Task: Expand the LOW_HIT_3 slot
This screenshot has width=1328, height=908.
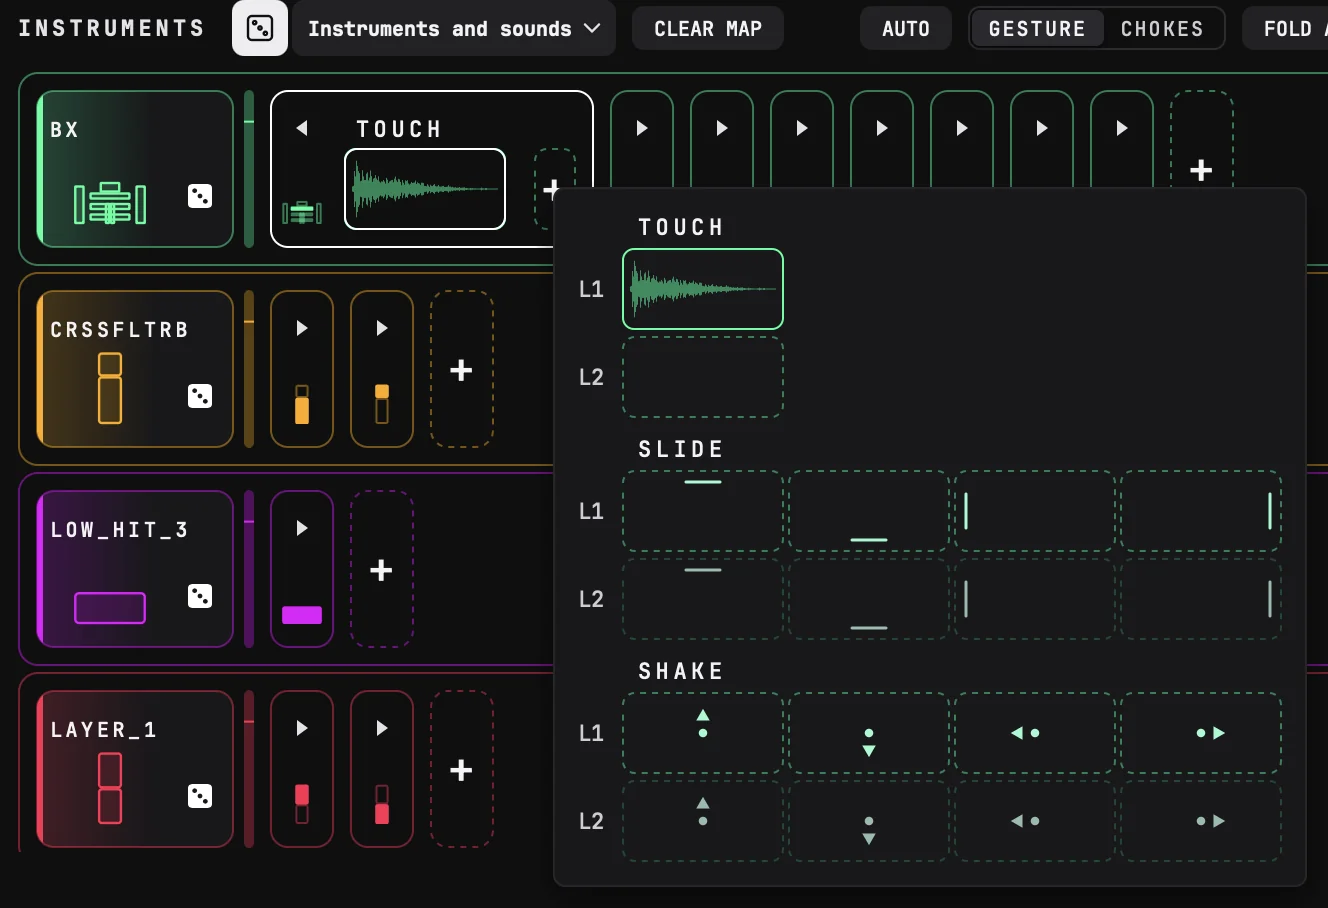Action: (302, 528)
